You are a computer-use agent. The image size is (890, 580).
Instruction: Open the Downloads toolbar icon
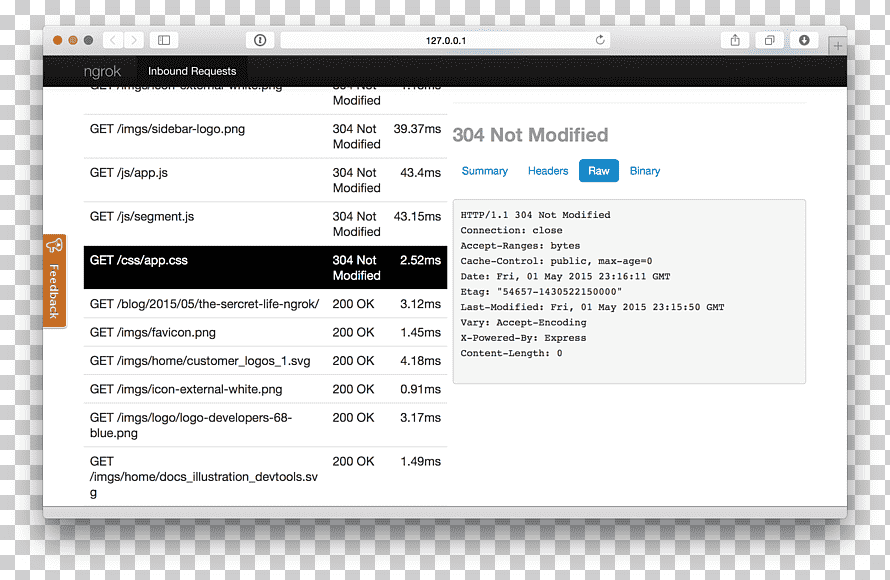point(804,40)
